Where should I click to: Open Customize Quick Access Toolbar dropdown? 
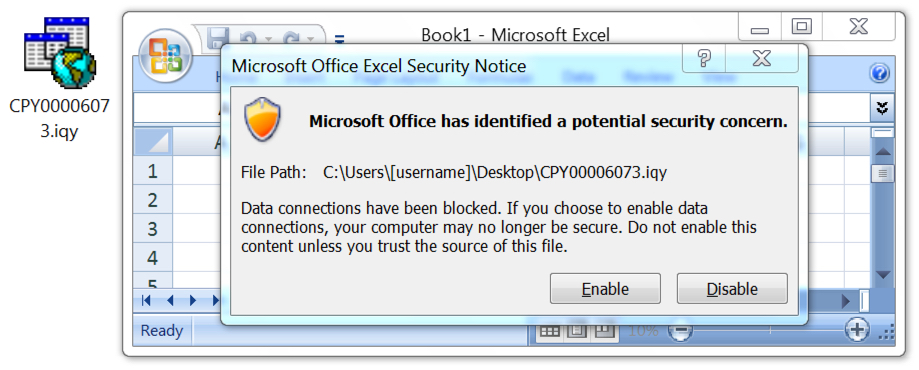339,40
